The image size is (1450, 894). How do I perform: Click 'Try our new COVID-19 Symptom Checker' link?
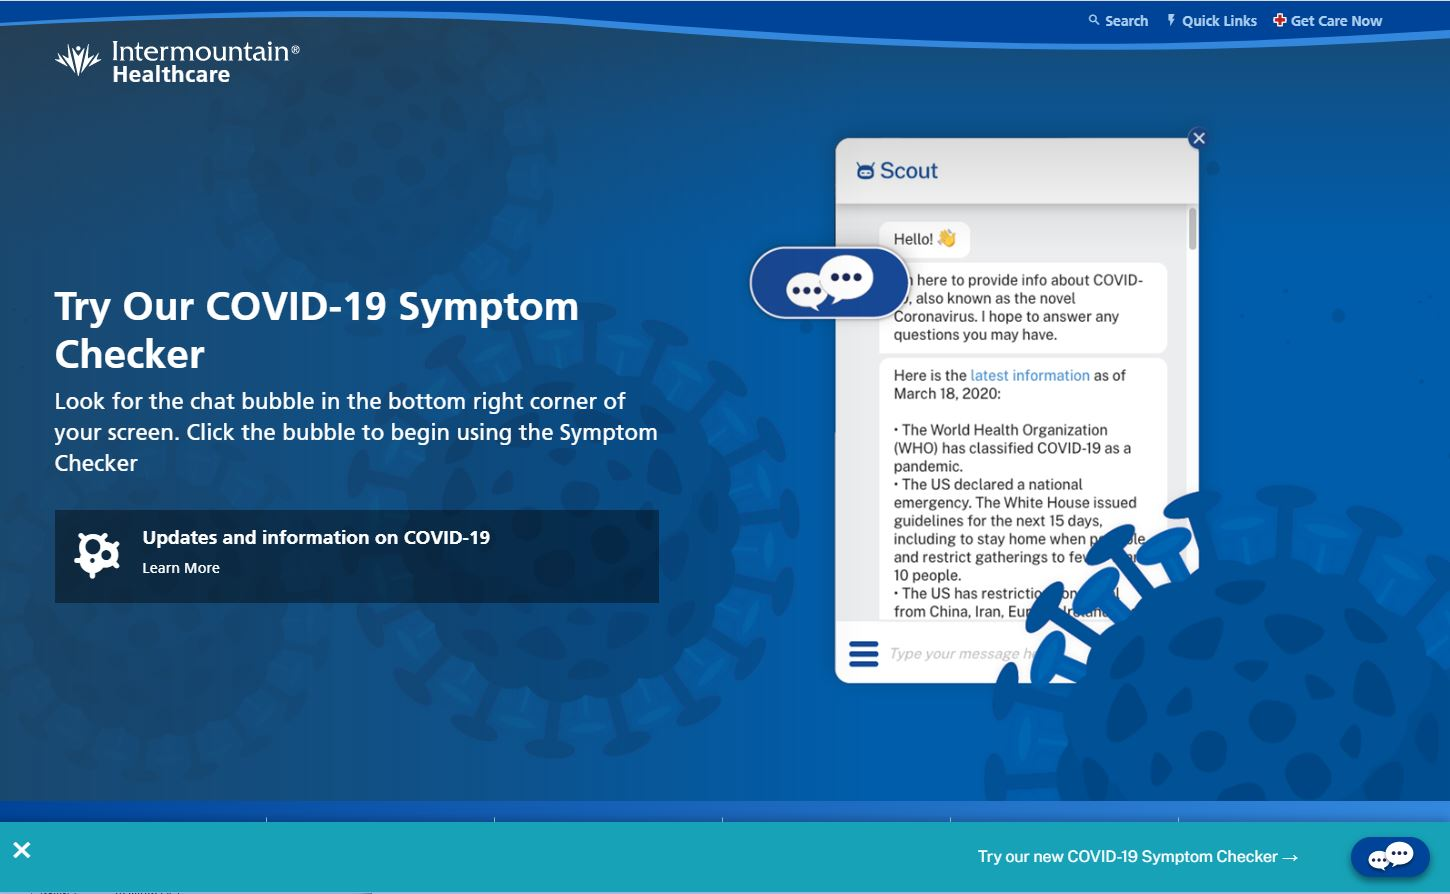point(1138,857)
